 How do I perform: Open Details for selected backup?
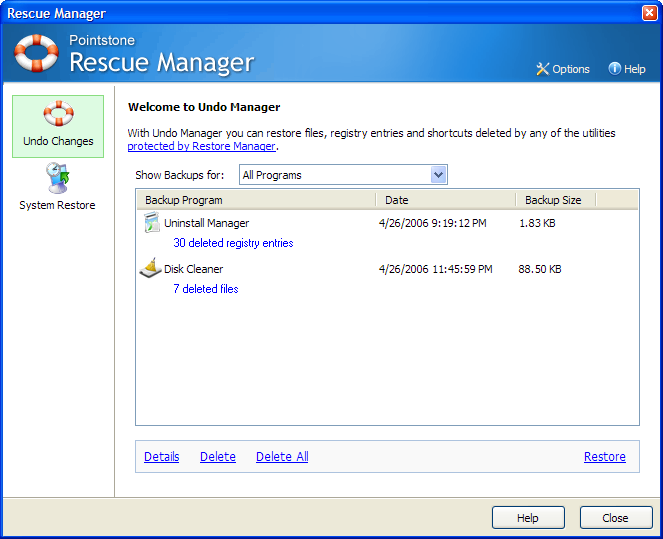[x=162, y=457]
